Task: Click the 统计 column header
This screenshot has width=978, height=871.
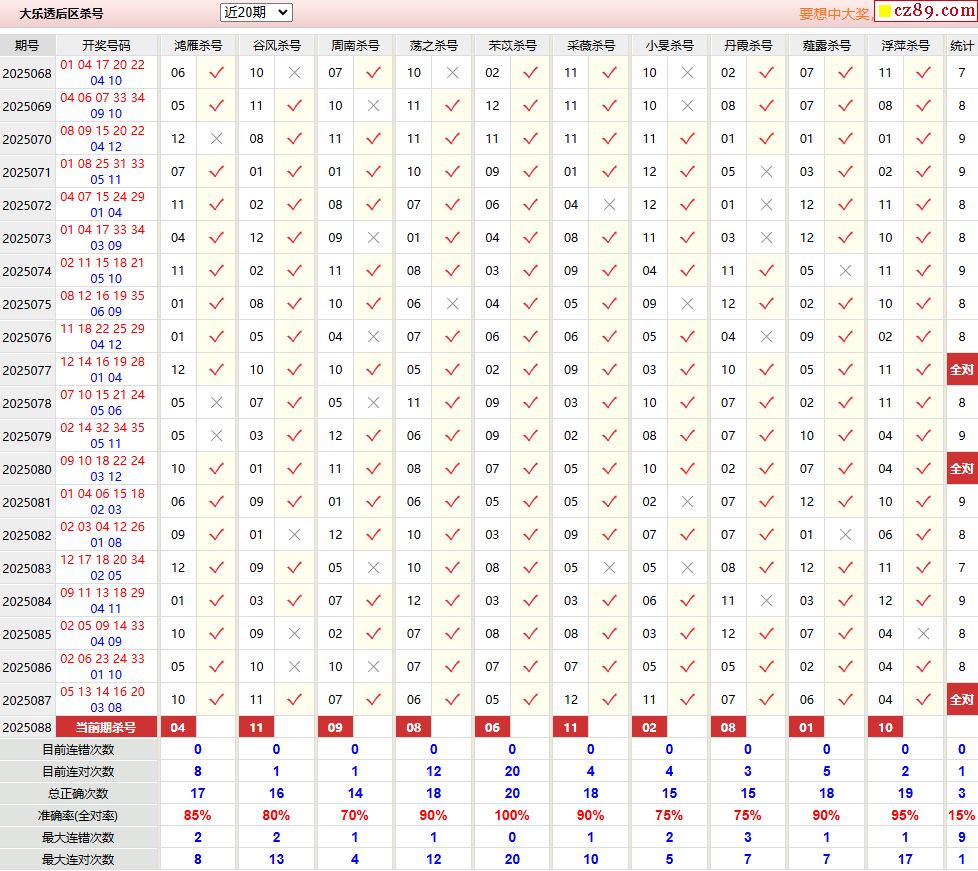Action: point(962,46)
